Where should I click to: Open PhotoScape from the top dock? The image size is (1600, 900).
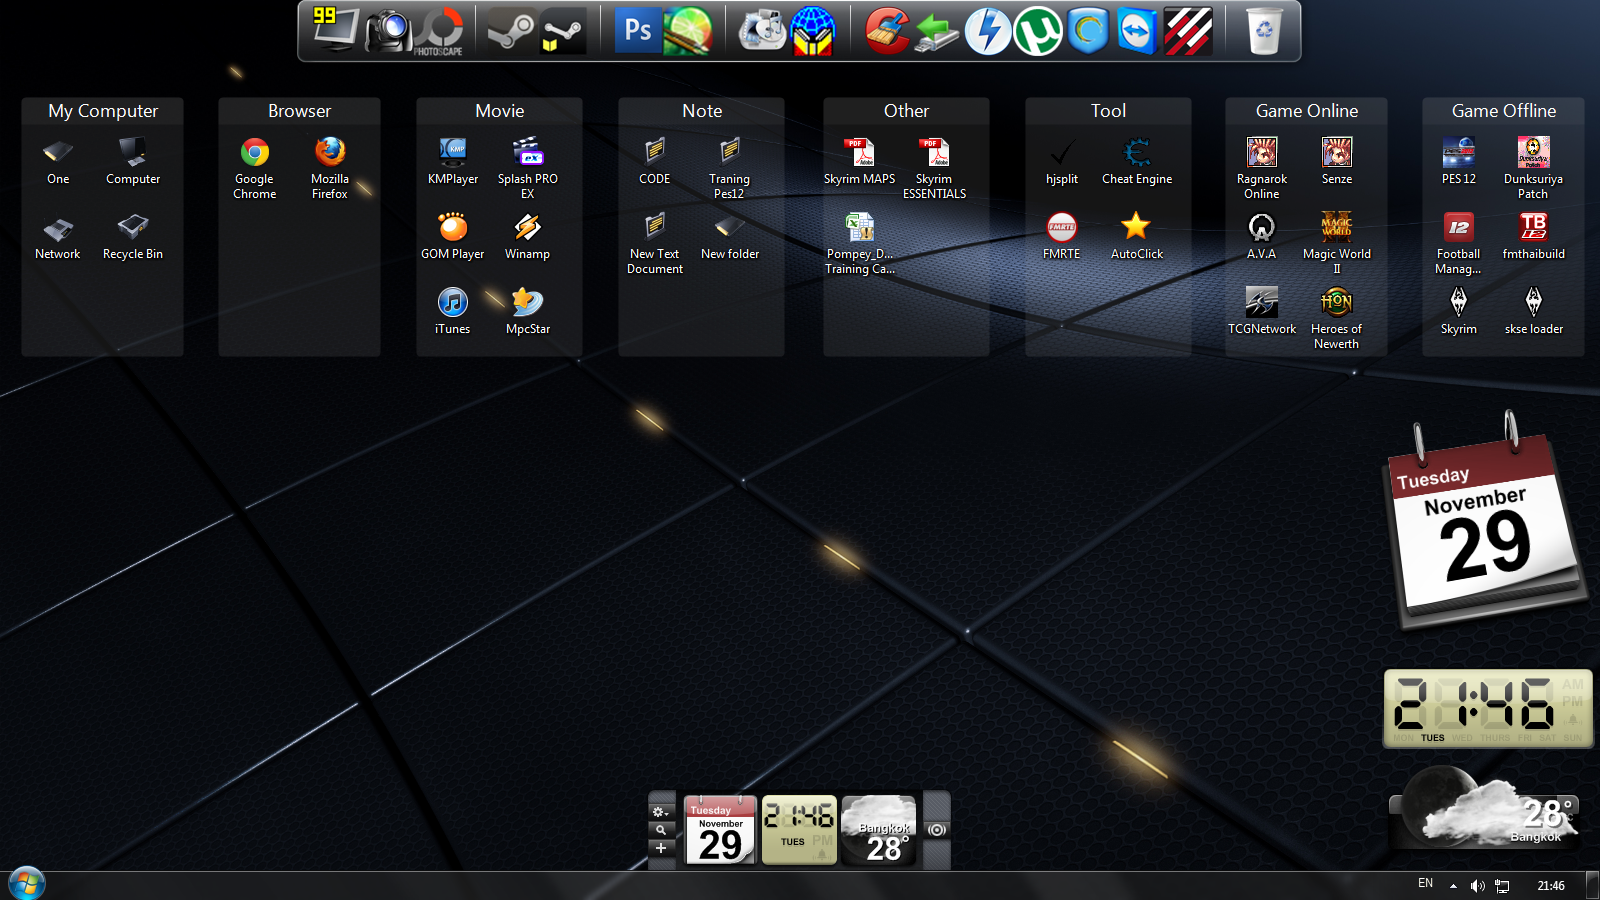tap(440, 31)
